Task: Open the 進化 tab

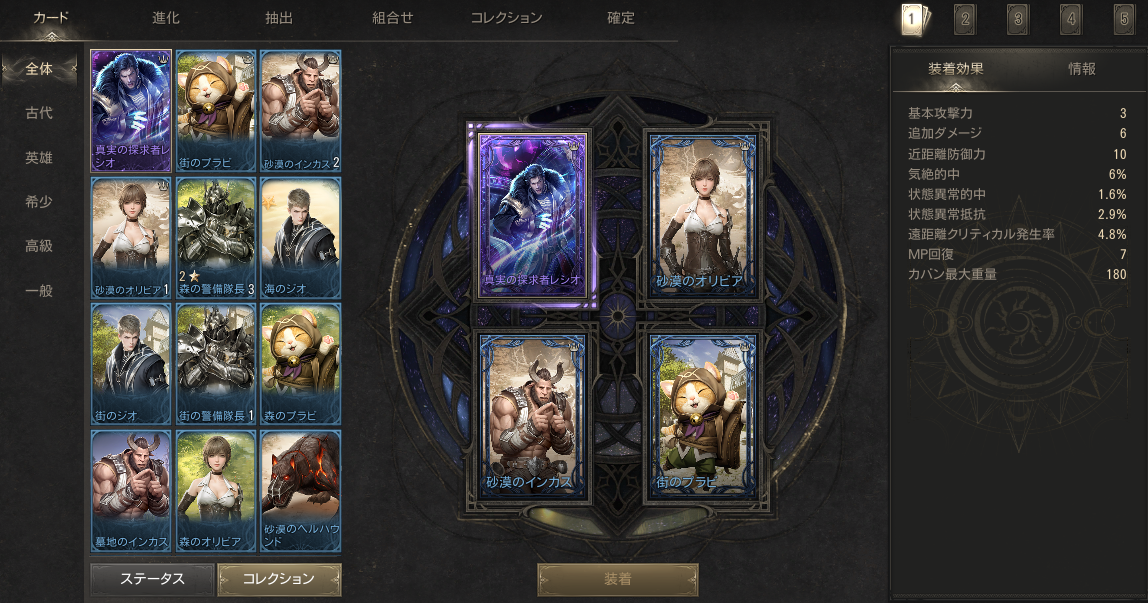Action: (x=165, y=18)
